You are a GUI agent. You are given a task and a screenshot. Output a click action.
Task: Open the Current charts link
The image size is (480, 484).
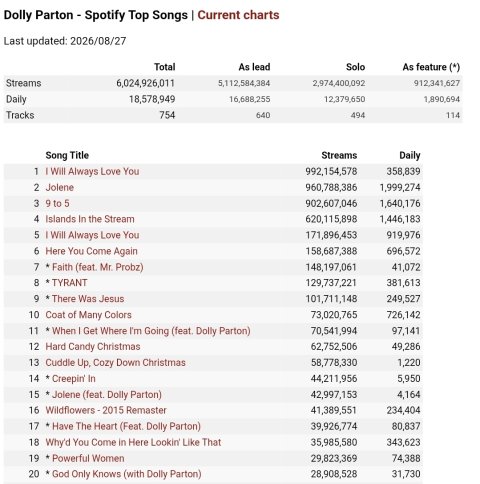[x=238, y=15]
